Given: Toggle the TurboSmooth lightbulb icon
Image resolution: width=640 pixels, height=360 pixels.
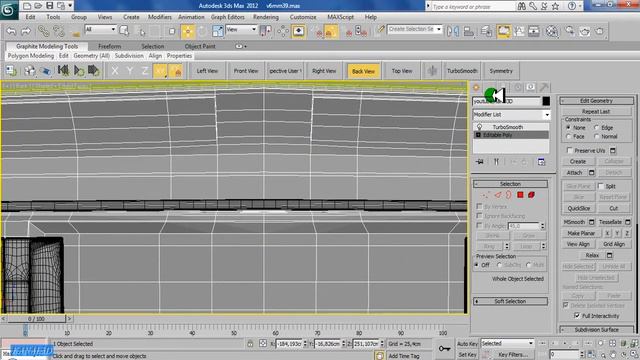Looking at the screenshot, I should [x=480, y=127].
